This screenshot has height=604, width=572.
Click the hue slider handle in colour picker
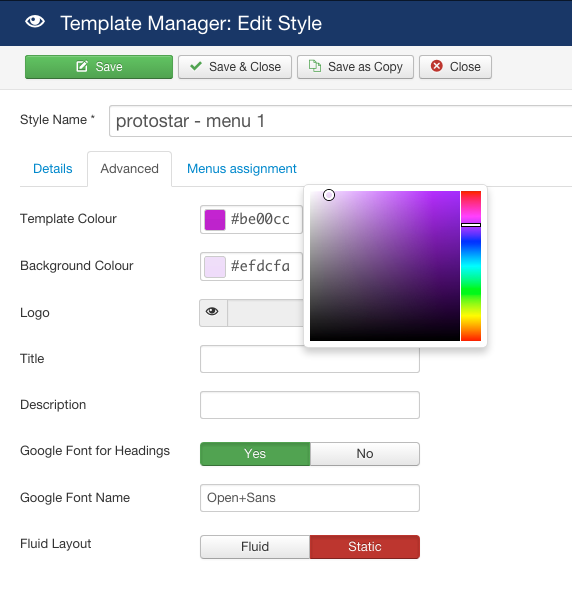(471, 225)
